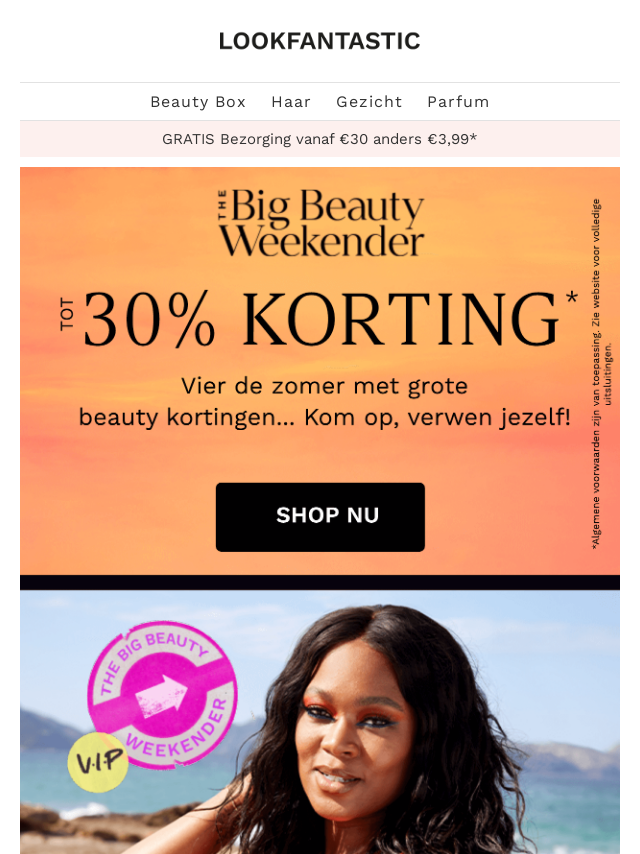The height and width of the screenshot is (854, 640).
Task: Click the SHOP NU button
Action: 320,517
